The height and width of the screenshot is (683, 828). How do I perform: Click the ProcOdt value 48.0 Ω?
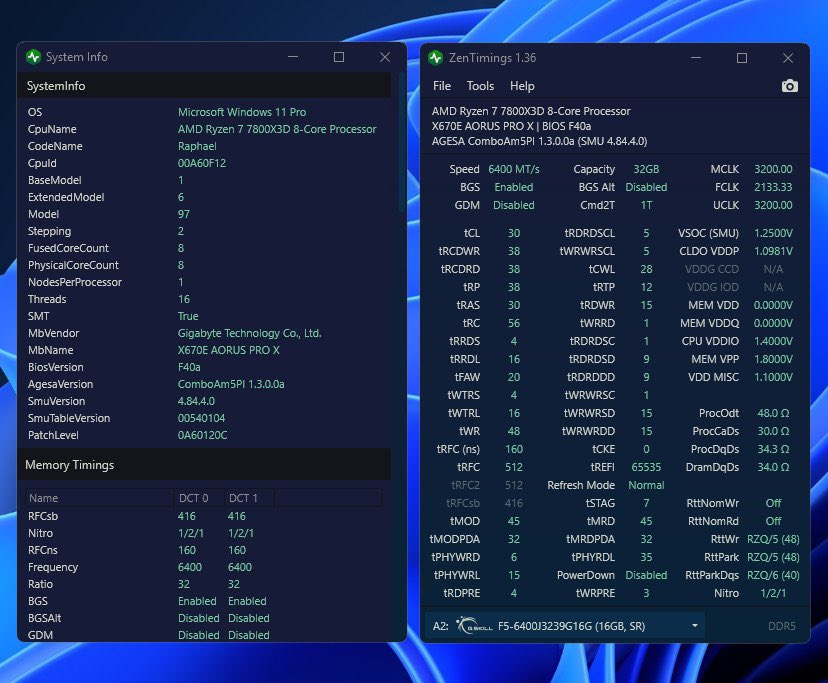click(773, 413)
